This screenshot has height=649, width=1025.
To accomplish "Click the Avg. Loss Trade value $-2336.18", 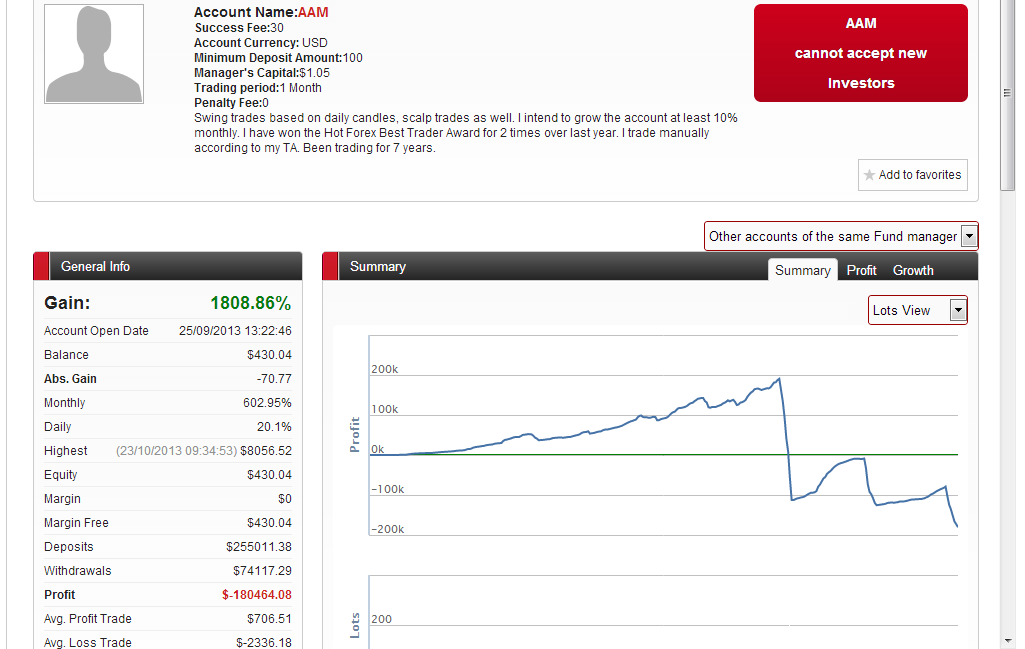I will click(264, 642).
